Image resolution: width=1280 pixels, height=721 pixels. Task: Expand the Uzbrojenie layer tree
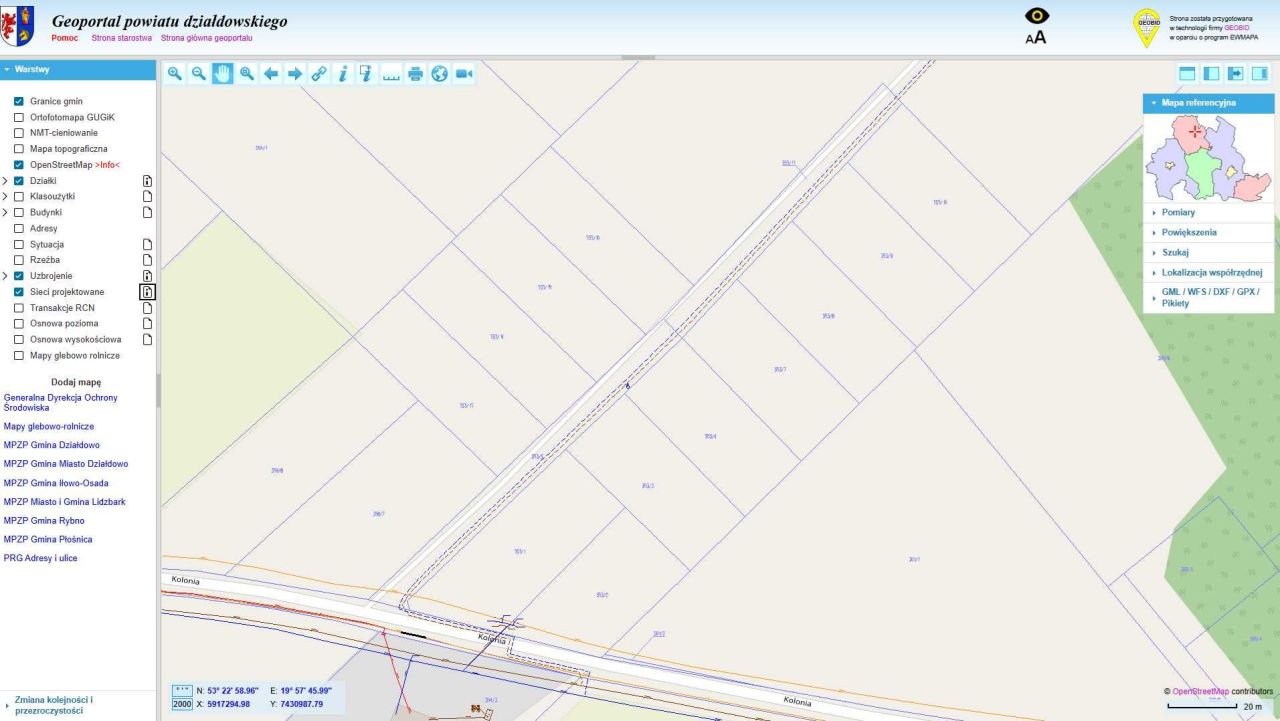pyautogui.click(x=6, y=276)
